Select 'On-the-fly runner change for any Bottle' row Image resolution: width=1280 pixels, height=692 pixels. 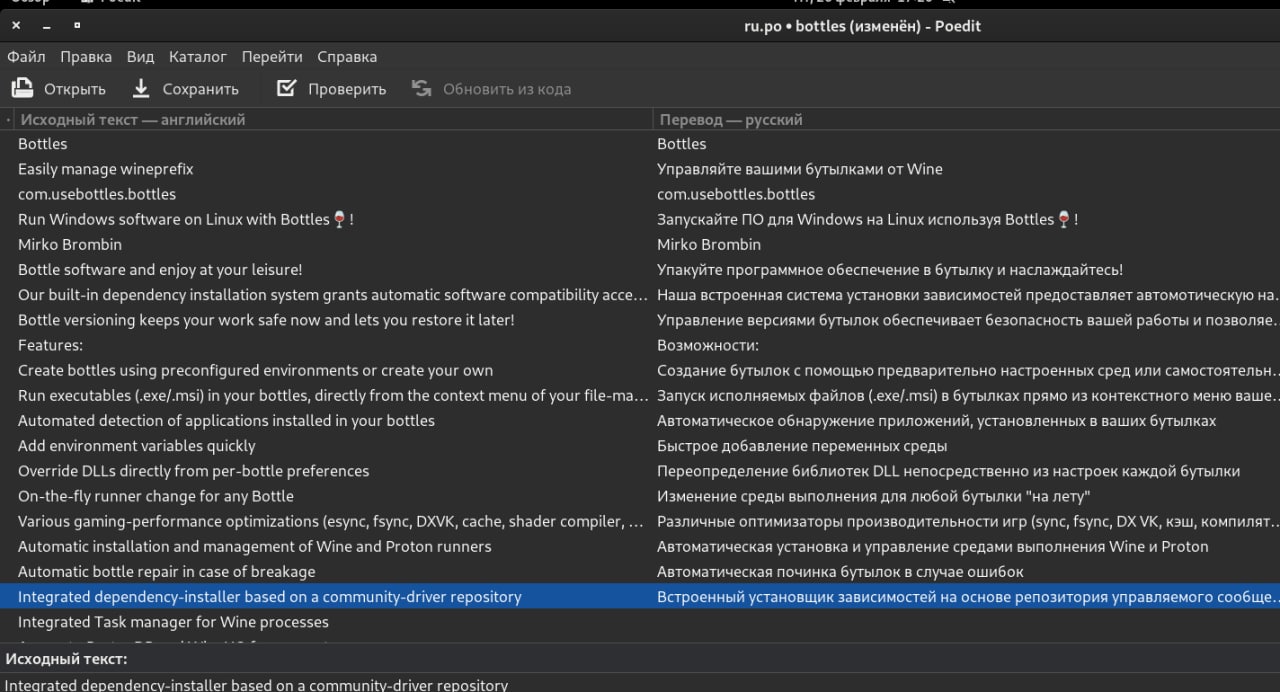coord(640,496)
